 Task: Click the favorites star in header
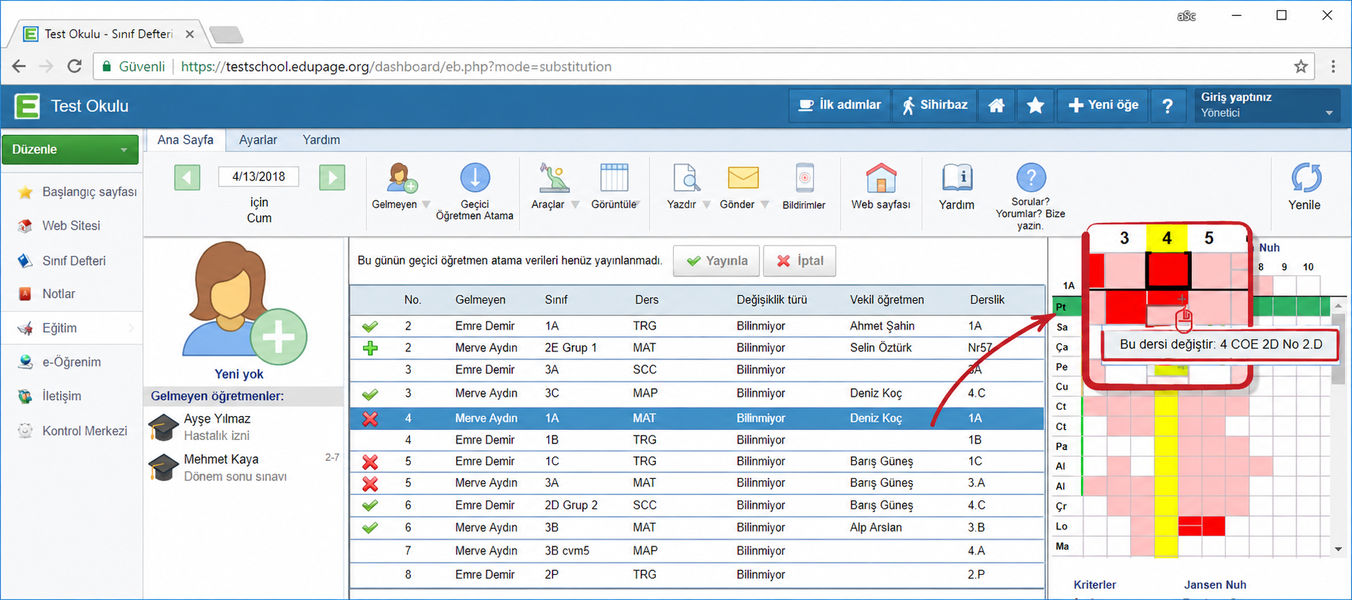tap(1036, 106)
